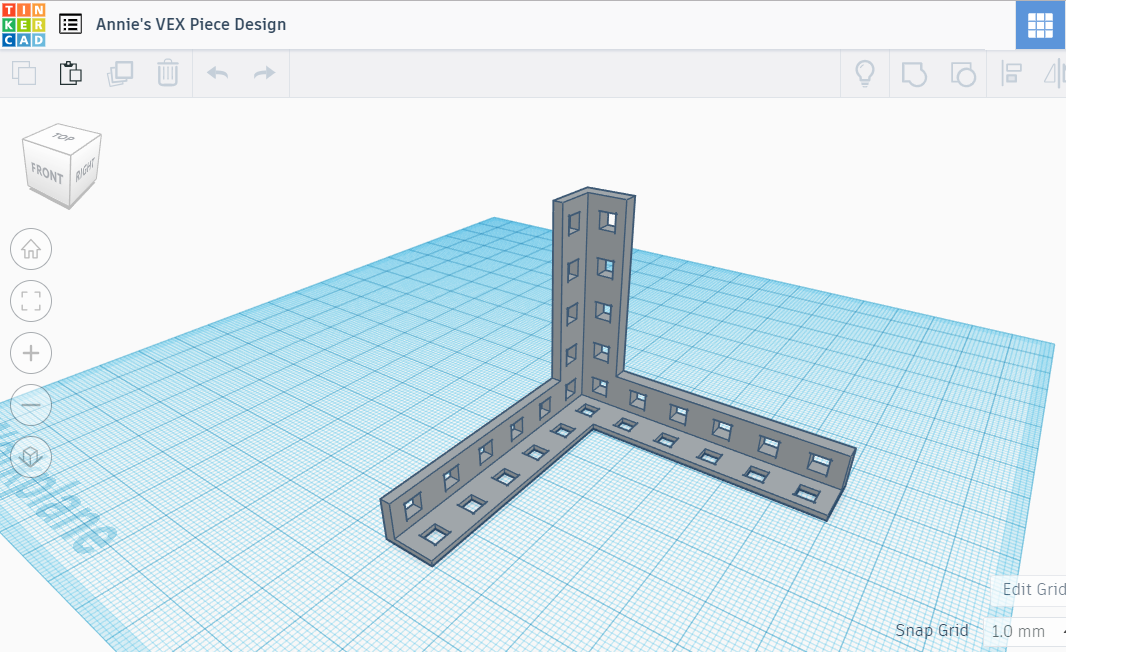
Task: Switch perspective with the cube view icon
Action: point(31,457)
